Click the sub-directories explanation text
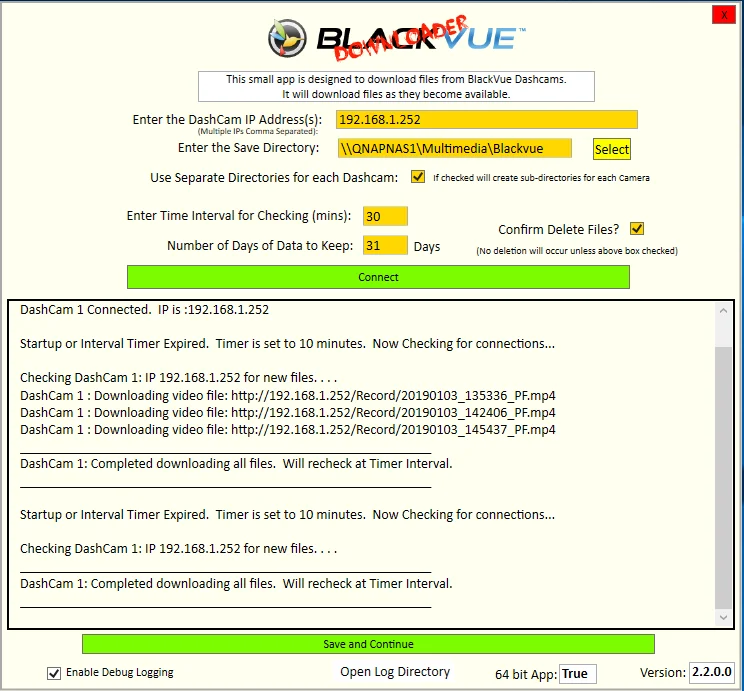This screenshot has width=744, height=691. 541,178
